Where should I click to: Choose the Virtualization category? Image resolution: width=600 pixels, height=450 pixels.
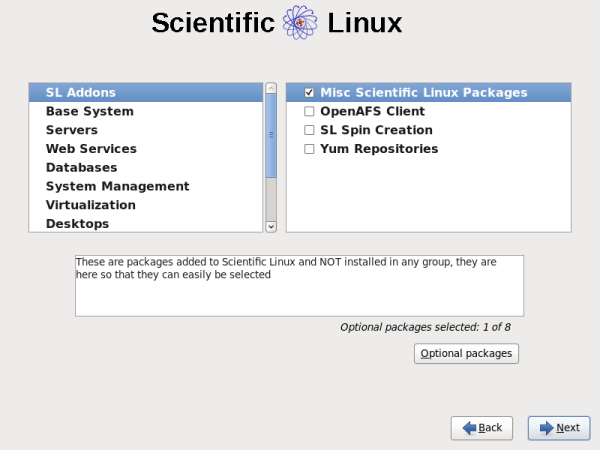(90, 205)
